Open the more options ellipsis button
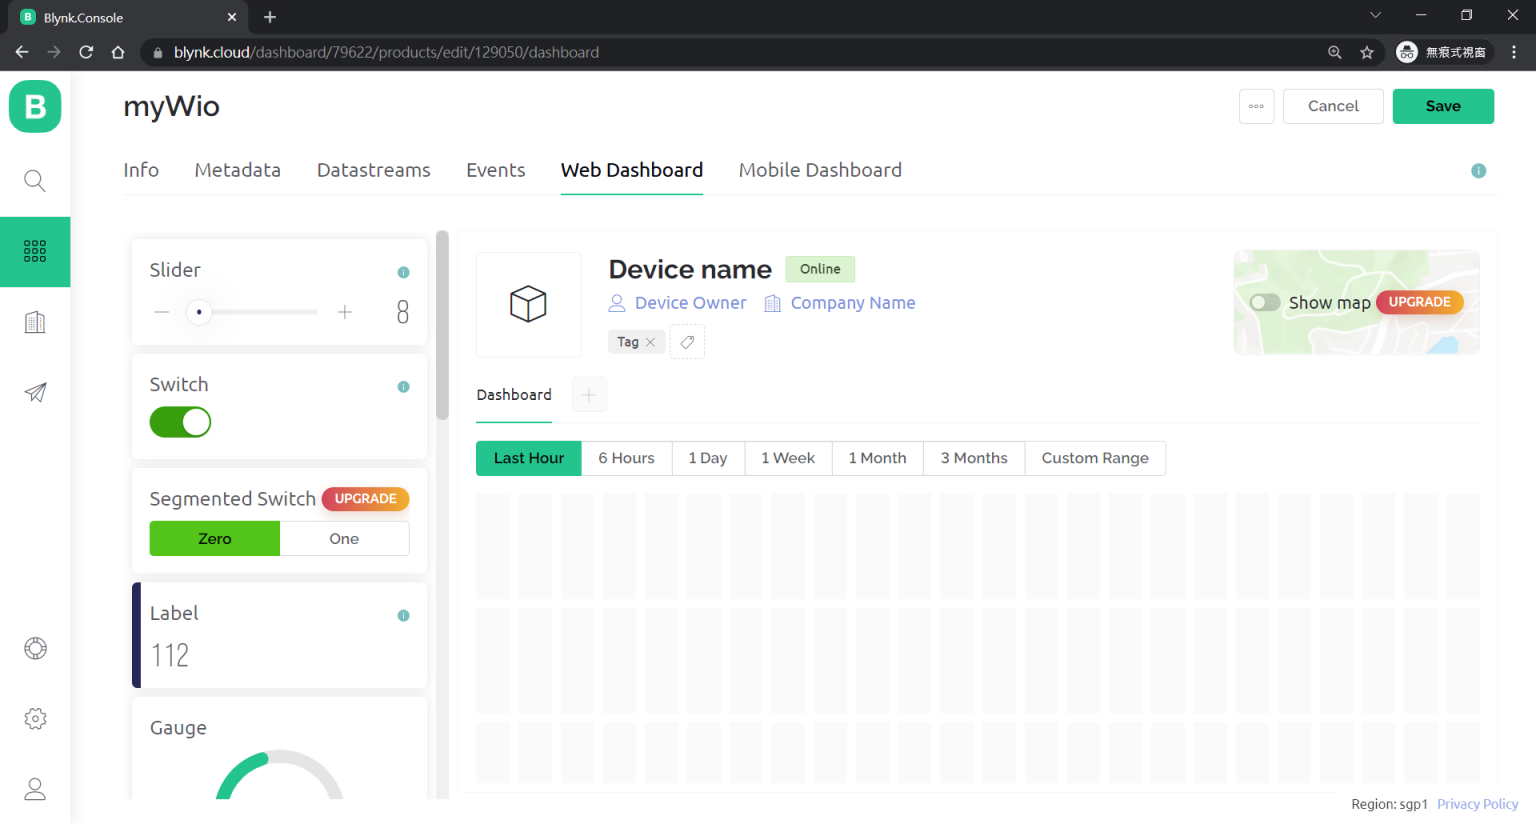This screenshot has height=824, width=1536. 1256,106
